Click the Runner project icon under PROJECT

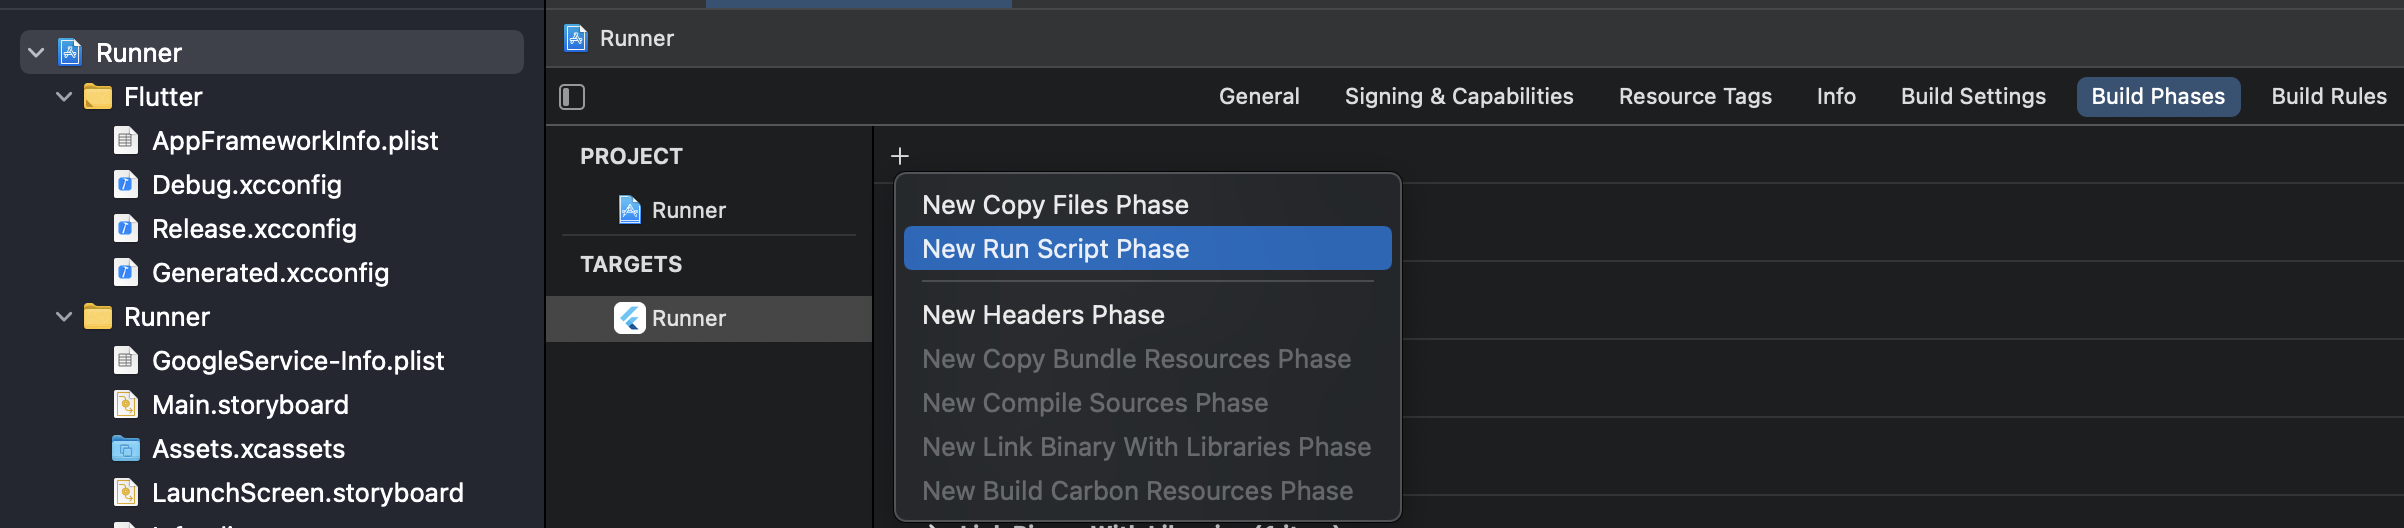[x=630, y=210]
